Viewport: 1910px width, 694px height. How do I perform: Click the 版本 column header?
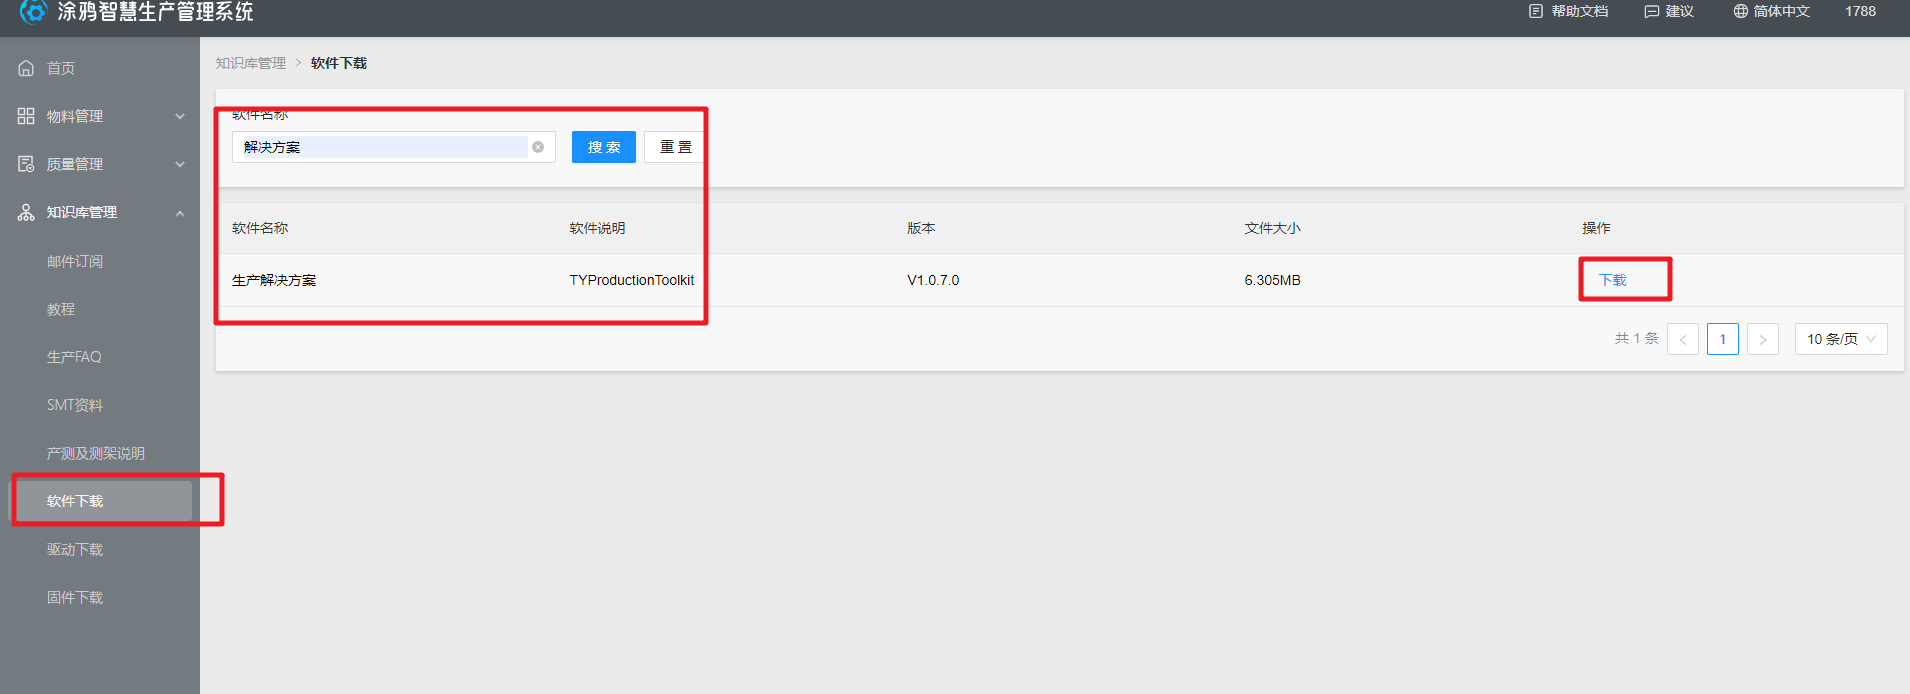click(921, 228)
